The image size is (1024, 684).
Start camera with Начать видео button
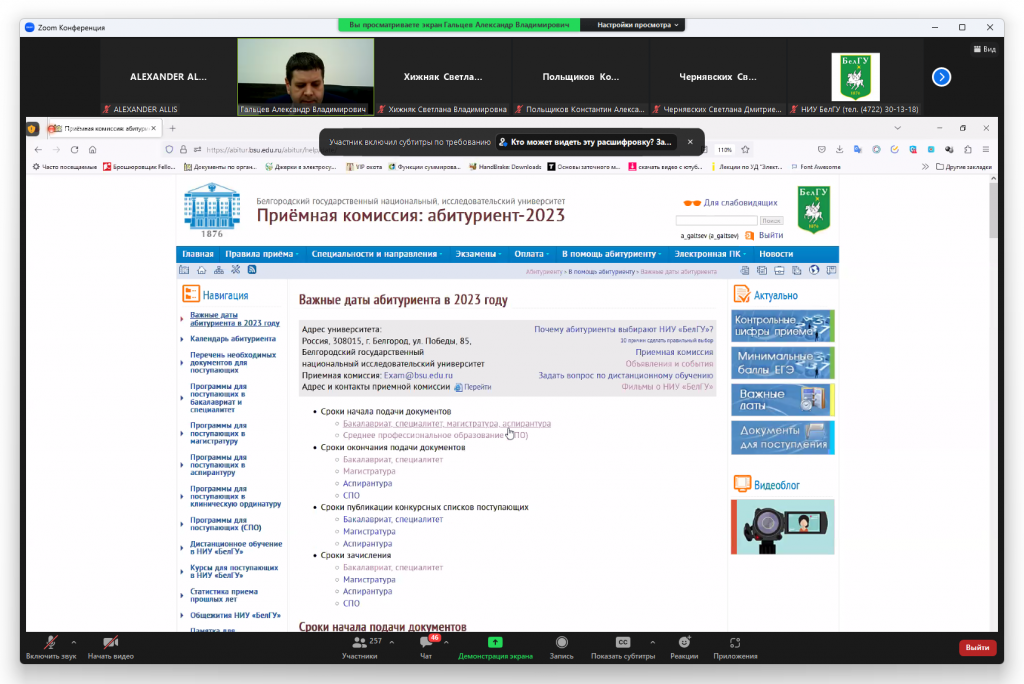tap(110, 647)
